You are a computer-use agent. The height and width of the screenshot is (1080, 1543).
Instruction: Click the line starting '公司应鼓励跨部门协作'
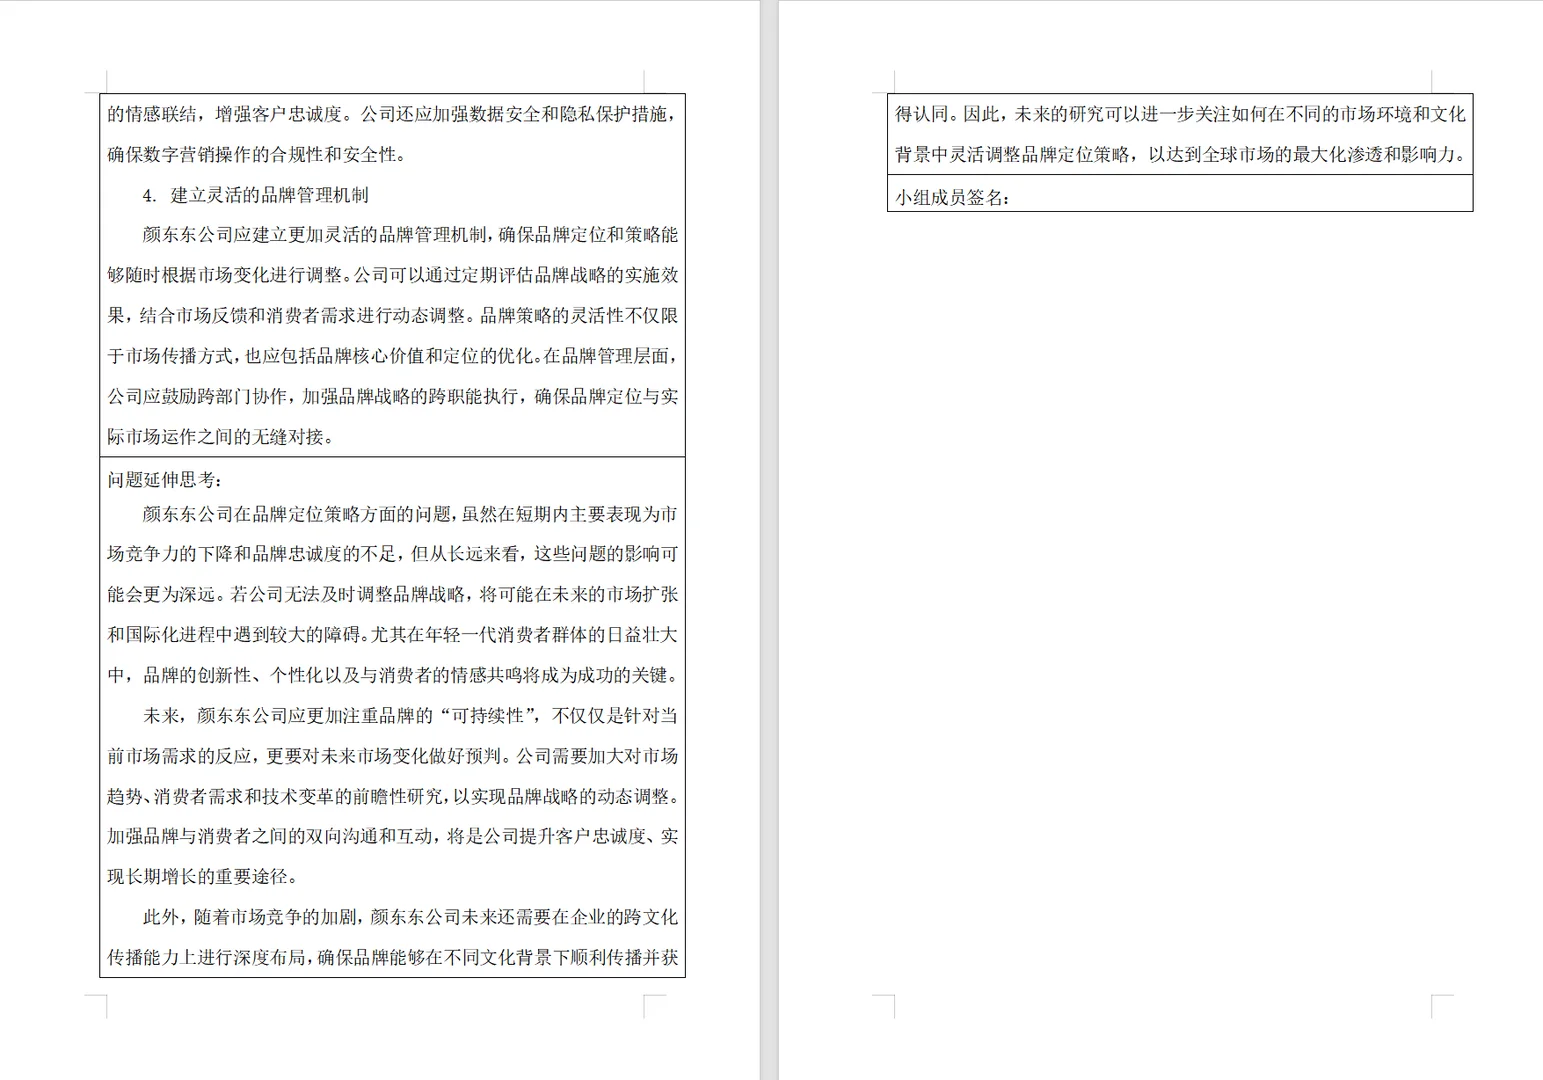[x=392, y=396]
